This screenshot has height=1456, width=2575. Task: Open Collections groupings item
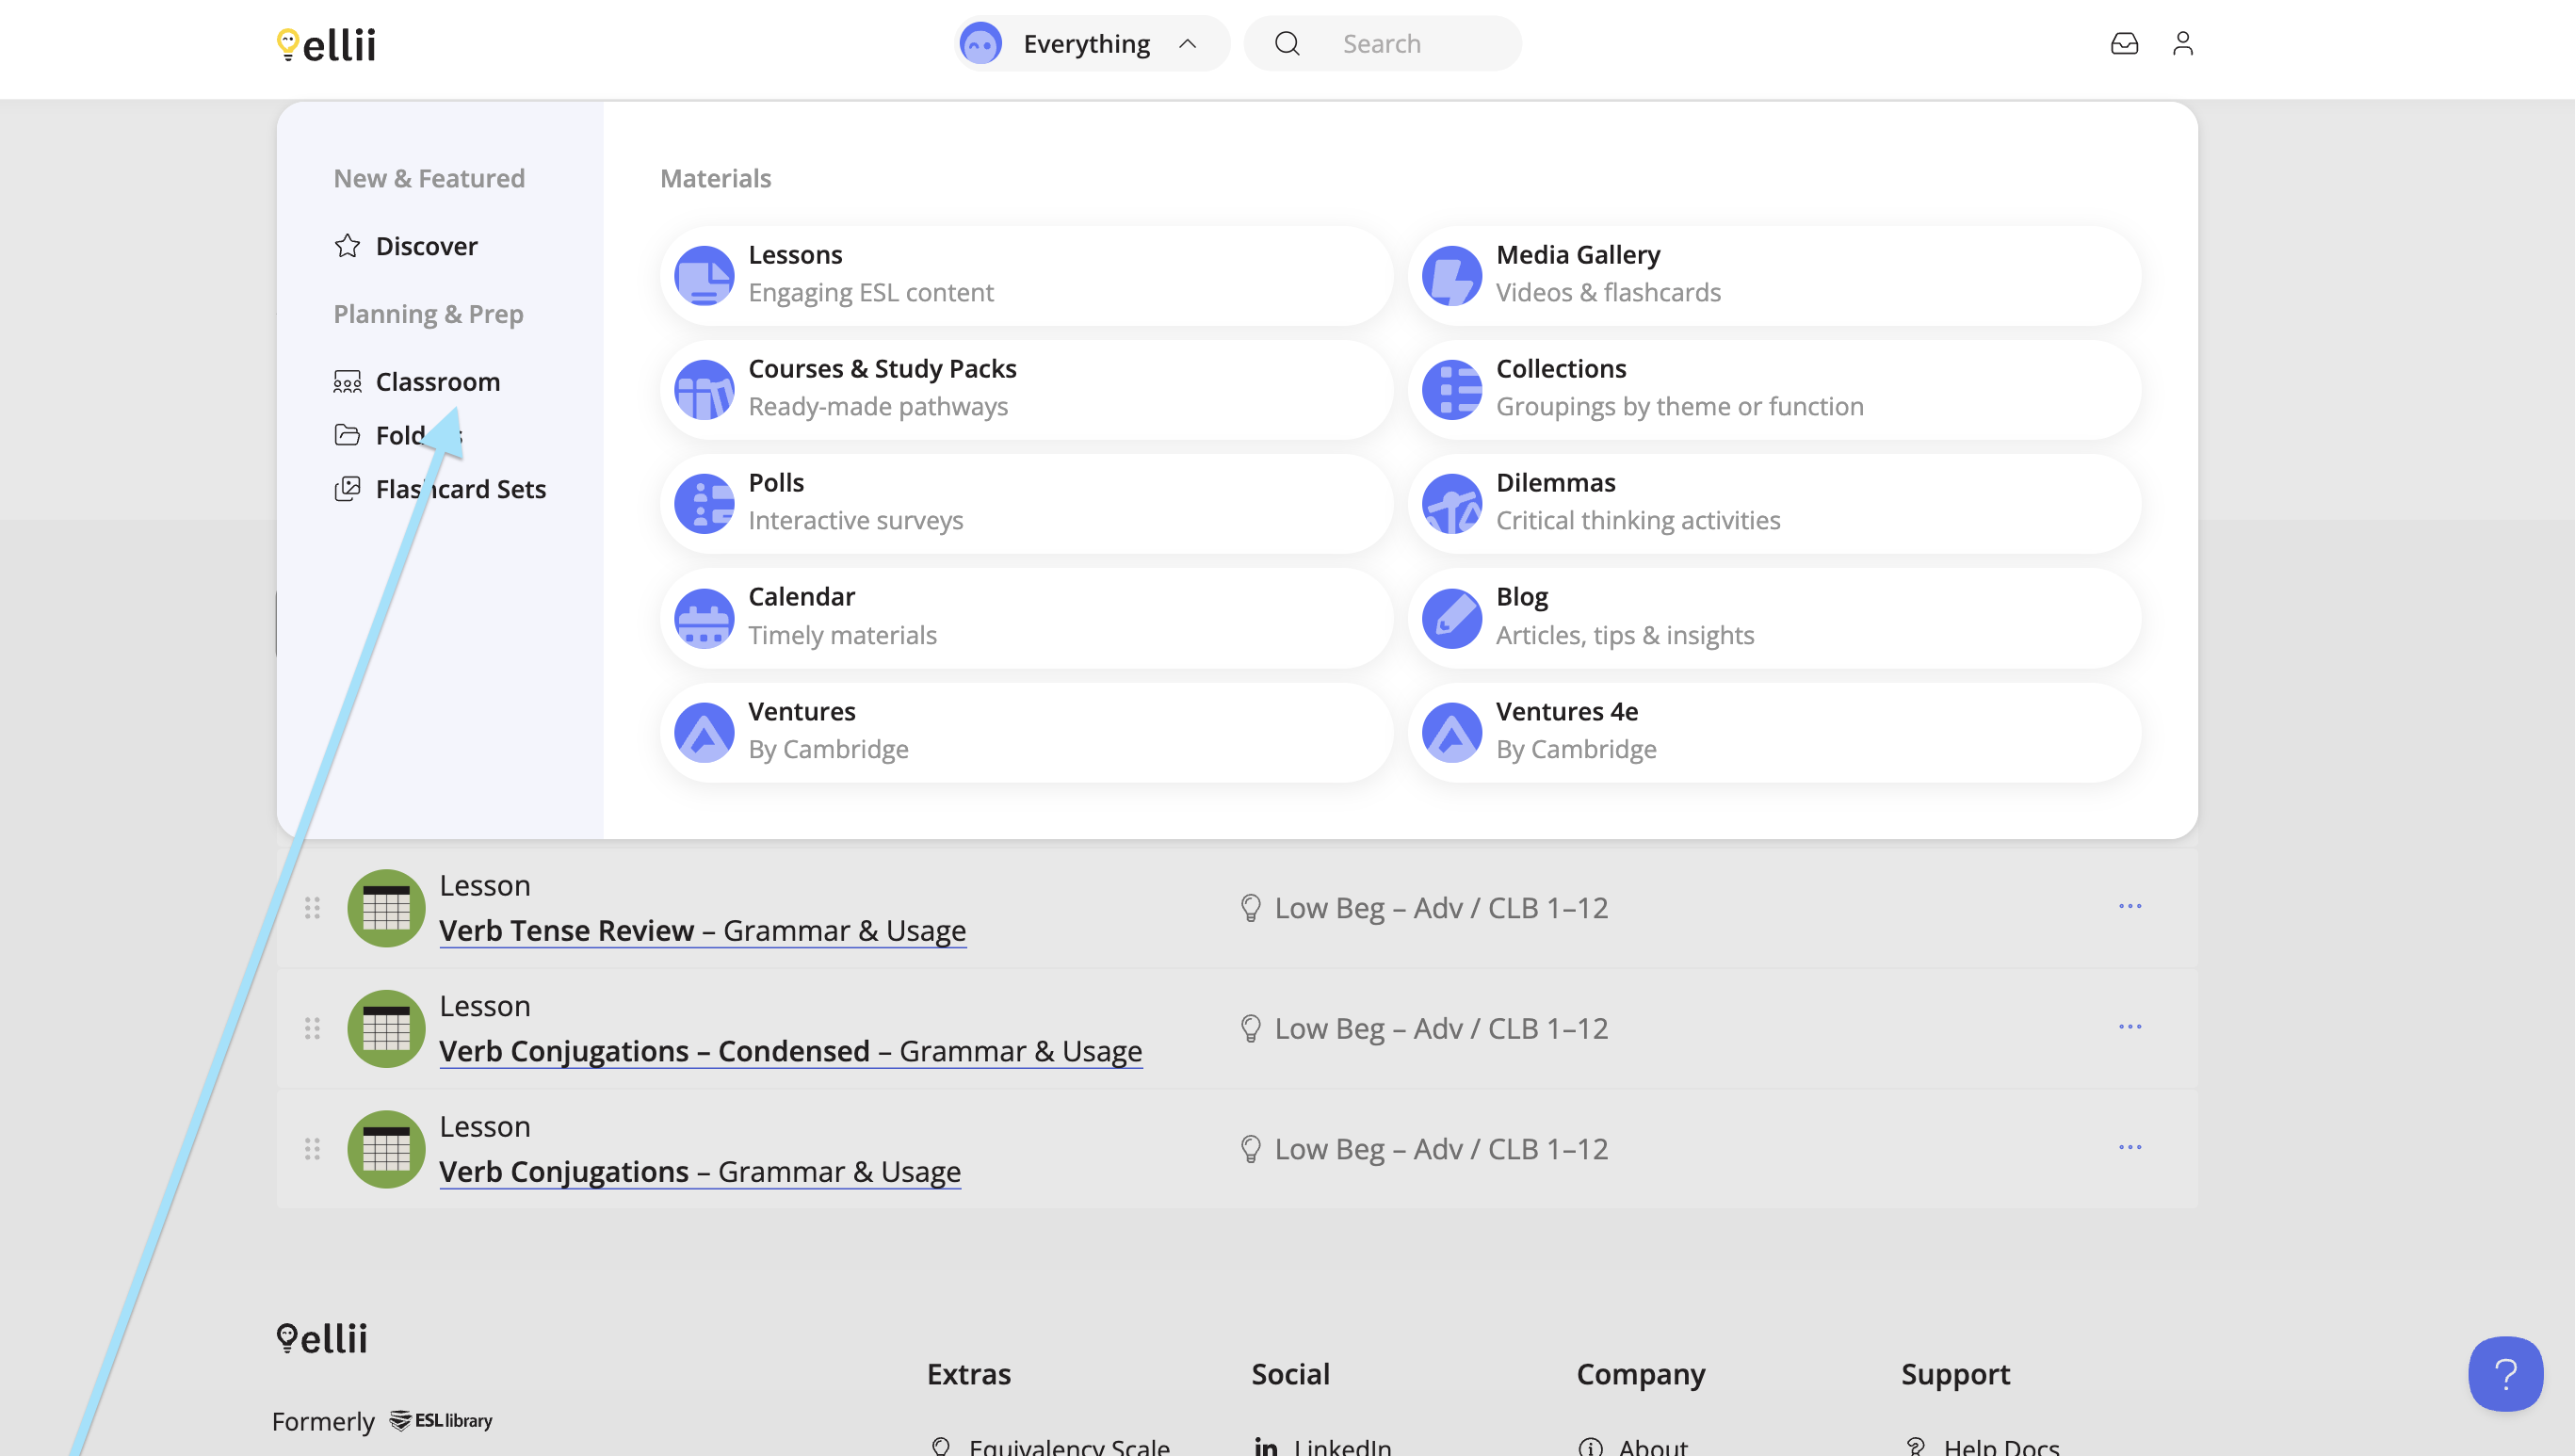tap(1774, 389)
